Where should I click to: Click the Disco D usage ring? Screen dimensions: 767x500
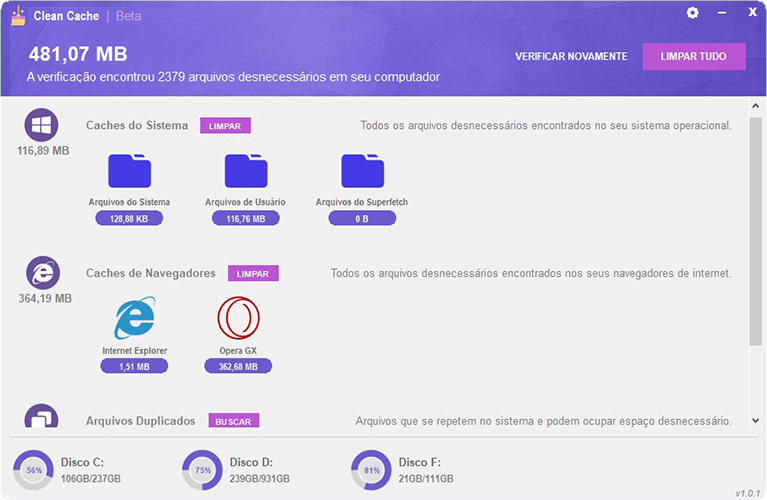(x=203, y=470)
